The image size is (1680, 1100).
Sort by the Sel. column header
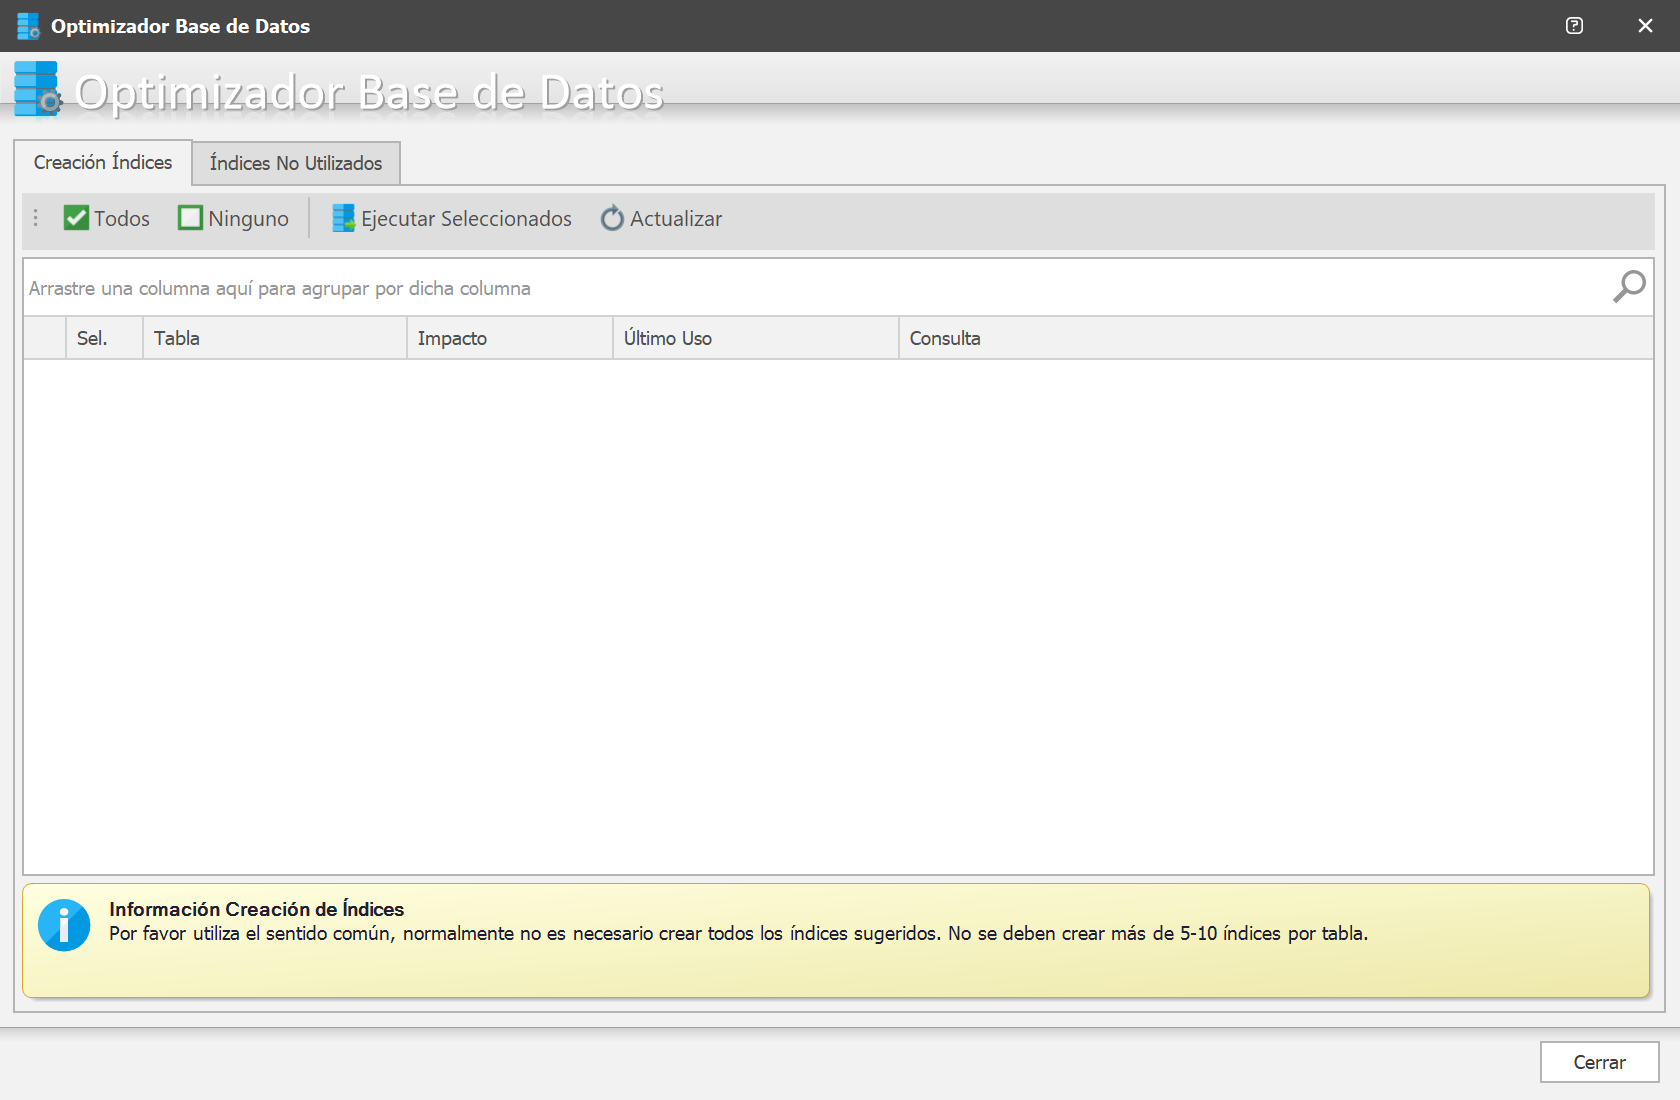(x=104, y=338)
